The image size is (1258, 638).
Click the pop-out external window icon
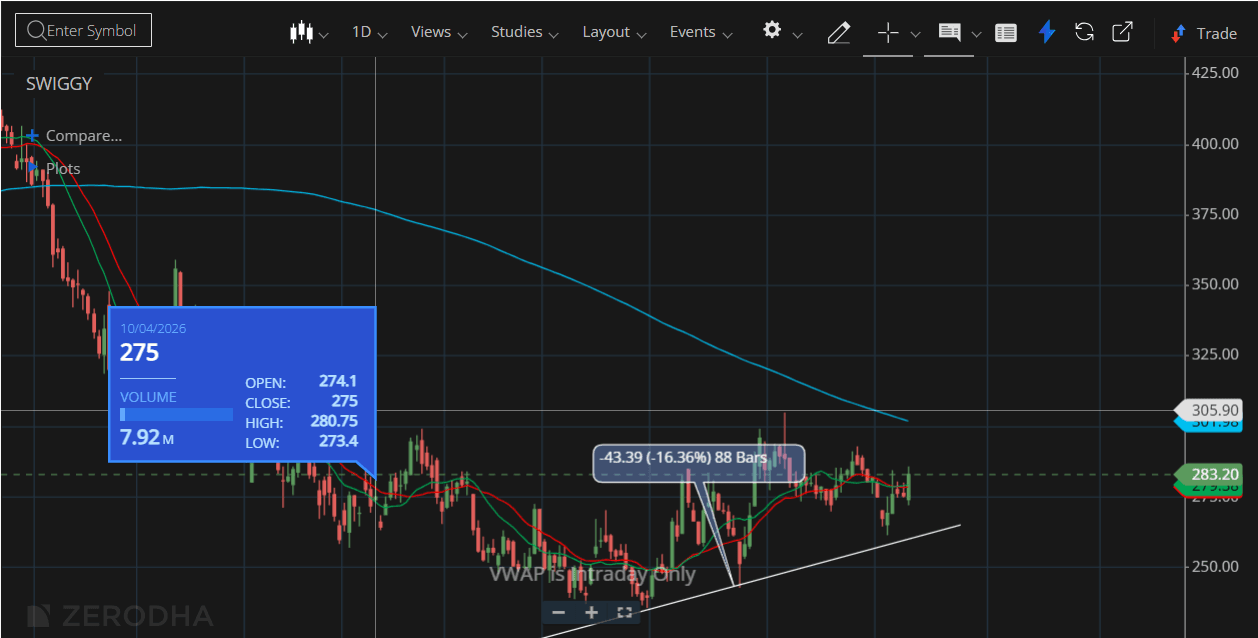[1123, 32]
